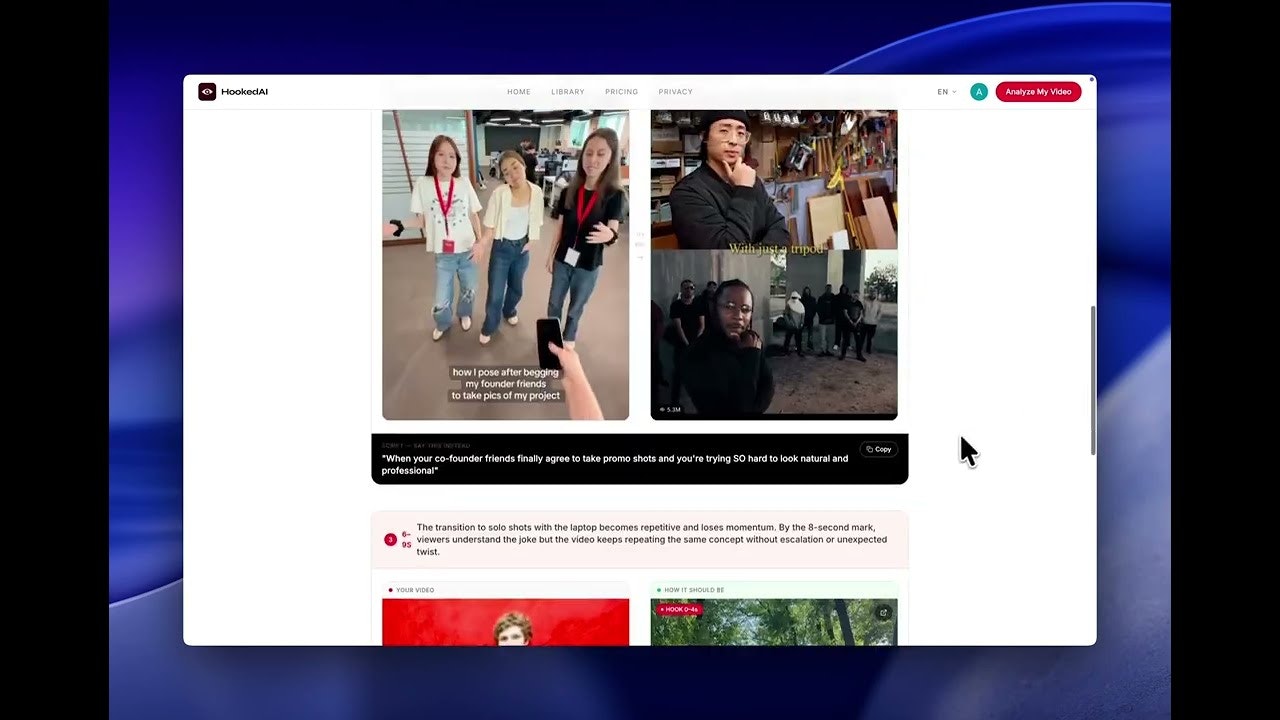The height and width of the screenshot is (720, 1280).
Task: Click the 'HOOK 0-4s' badge
Action: click(x=679, y=609)
